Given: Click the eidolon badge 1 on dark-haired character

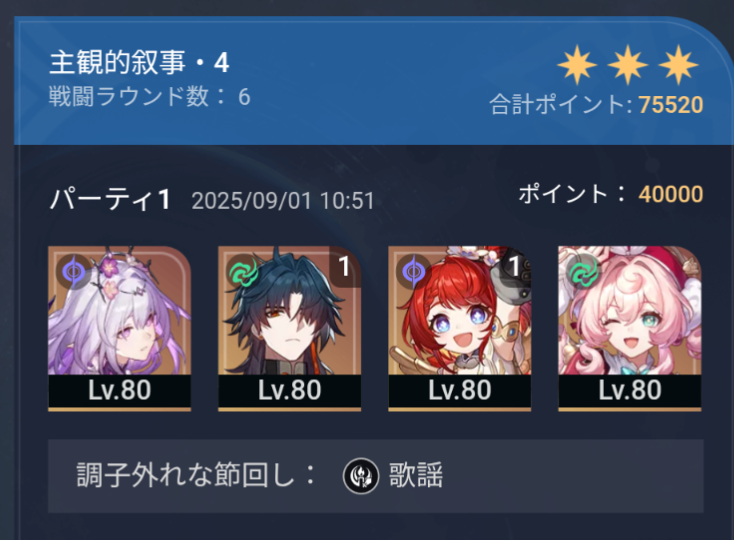Looking at the screenshot, I should 345,266.
